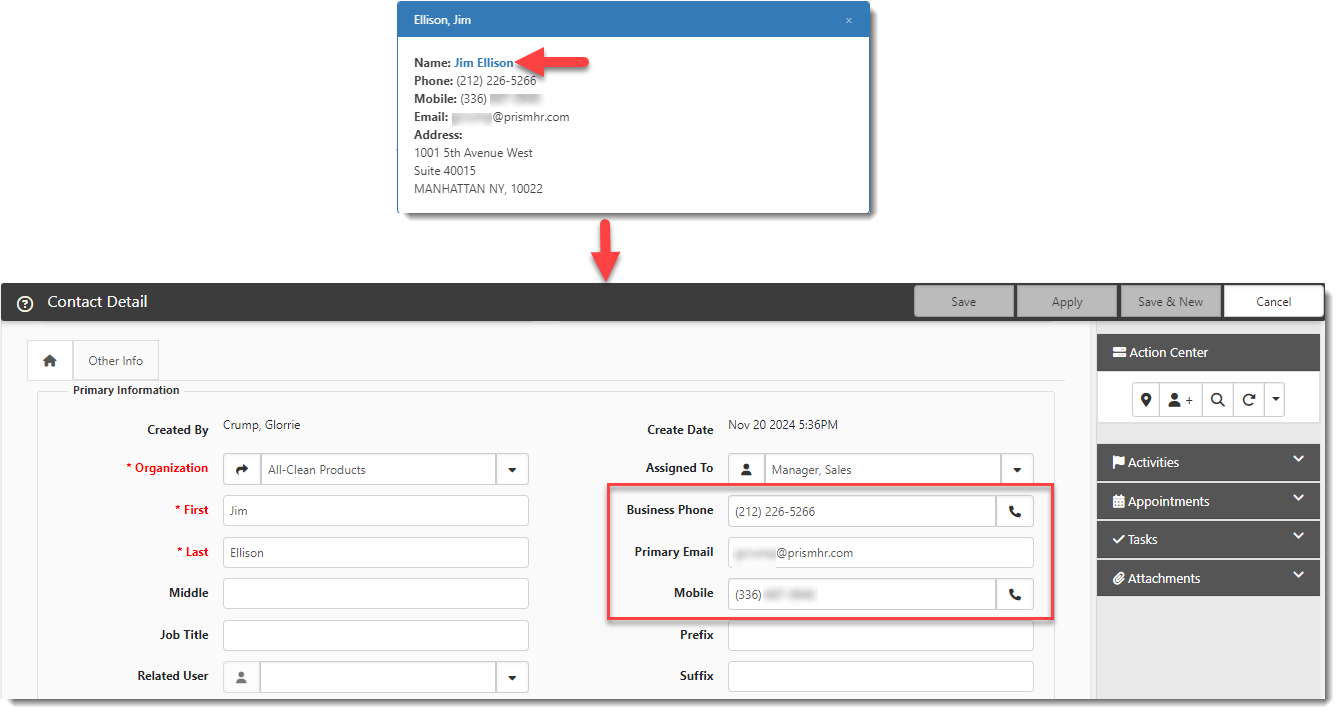Viewport: 1340px width, 714px height.
Task: Switch to the Other Info tab
Action: 116,361
